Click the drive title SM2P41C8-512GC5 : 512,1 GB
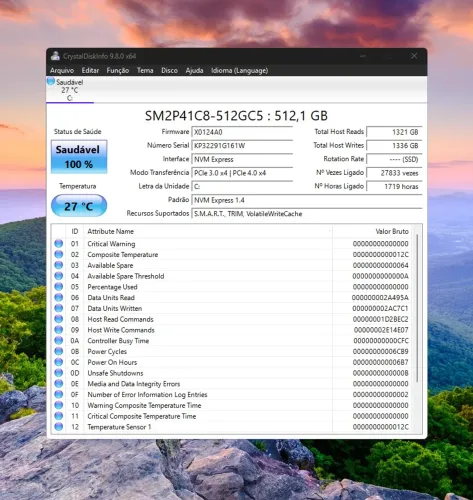Image resolution: width=473 pixels, height=500 pixels. click(x=236, y=116)
